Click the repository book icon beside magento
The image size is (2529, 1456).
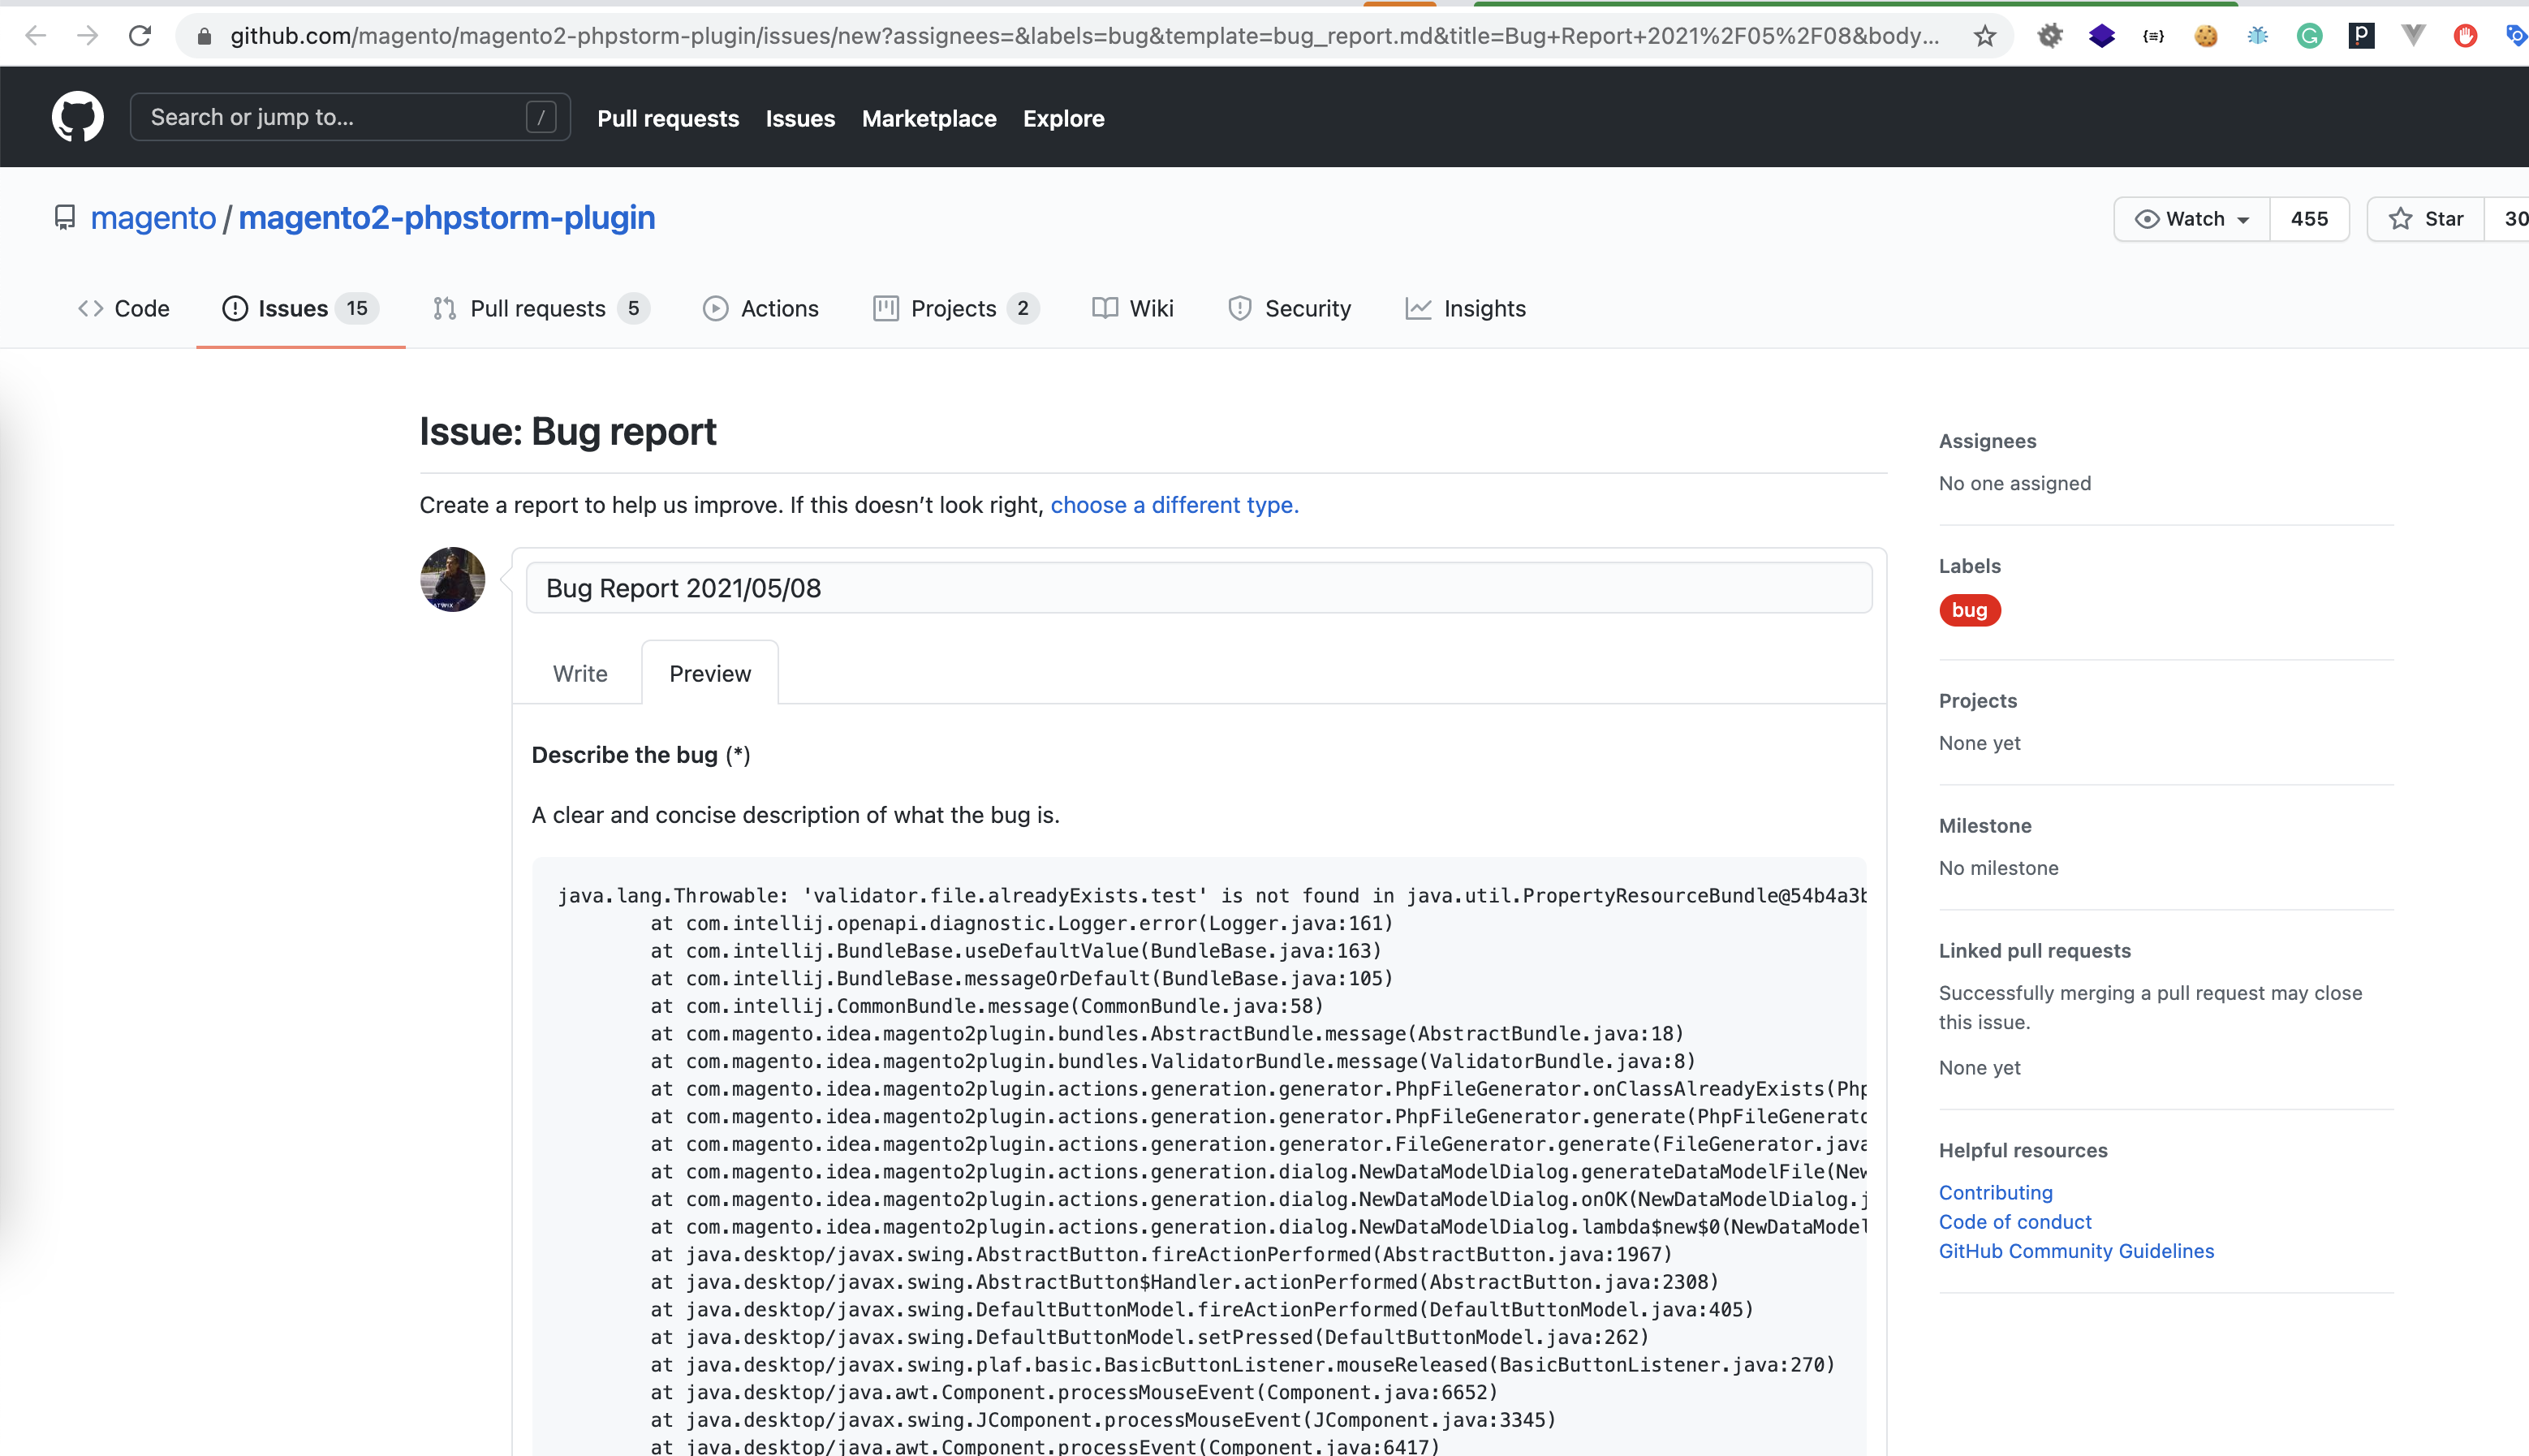pos(65,218)
